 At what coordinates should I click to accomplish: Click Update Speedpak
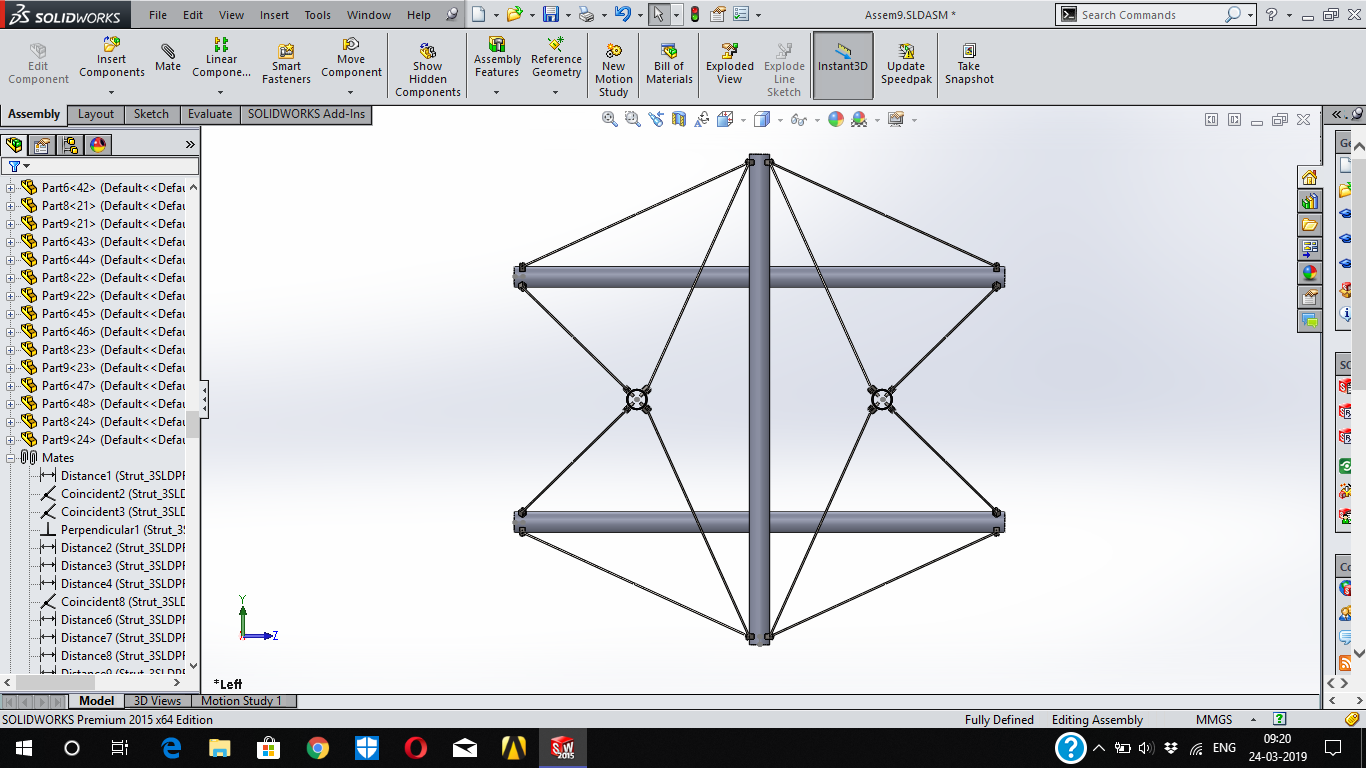(905, 64)
